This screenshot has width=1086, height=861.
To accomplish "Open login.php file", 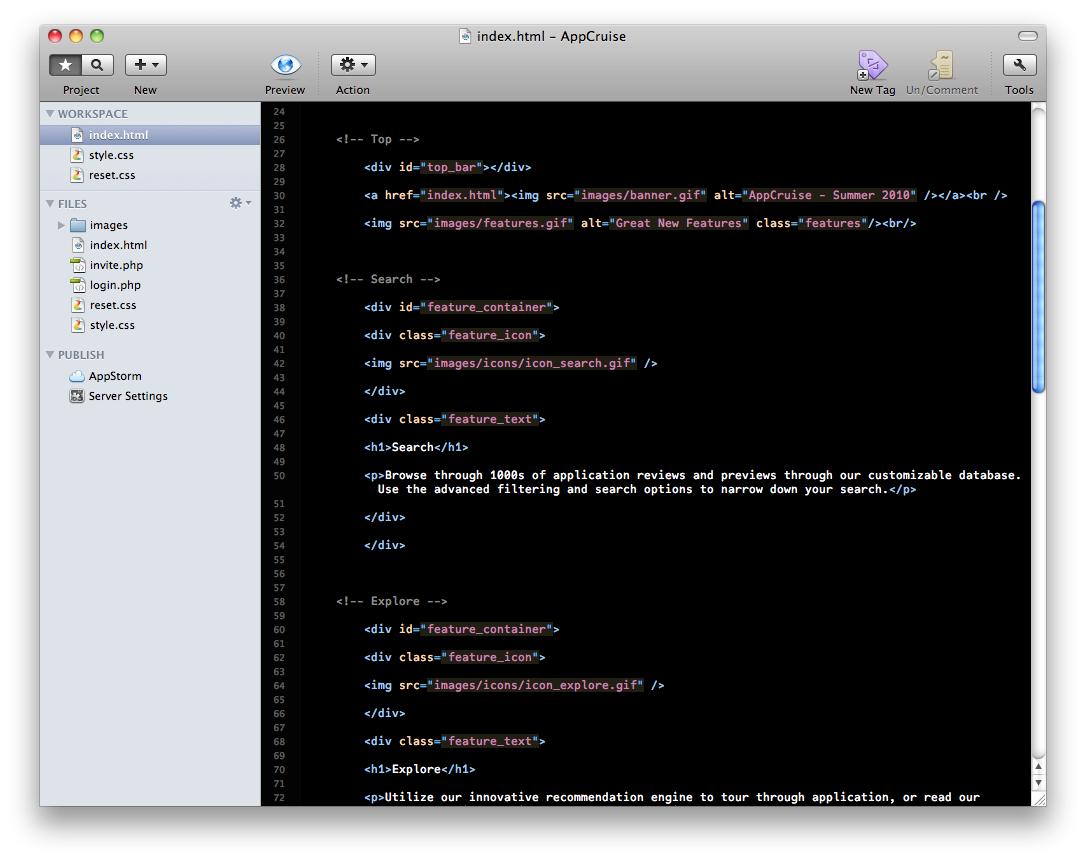I will [x=150, y=285].
